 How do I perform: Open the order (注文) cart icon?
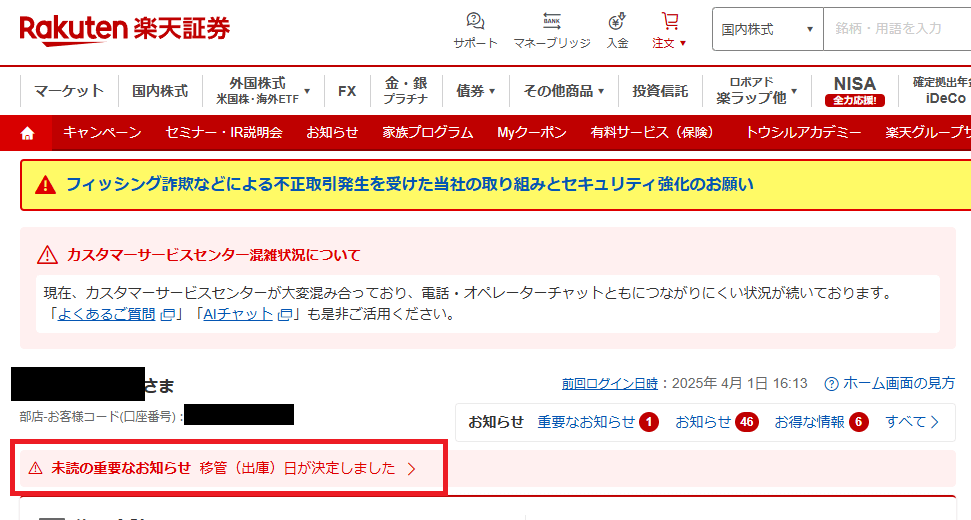[669, 22]
